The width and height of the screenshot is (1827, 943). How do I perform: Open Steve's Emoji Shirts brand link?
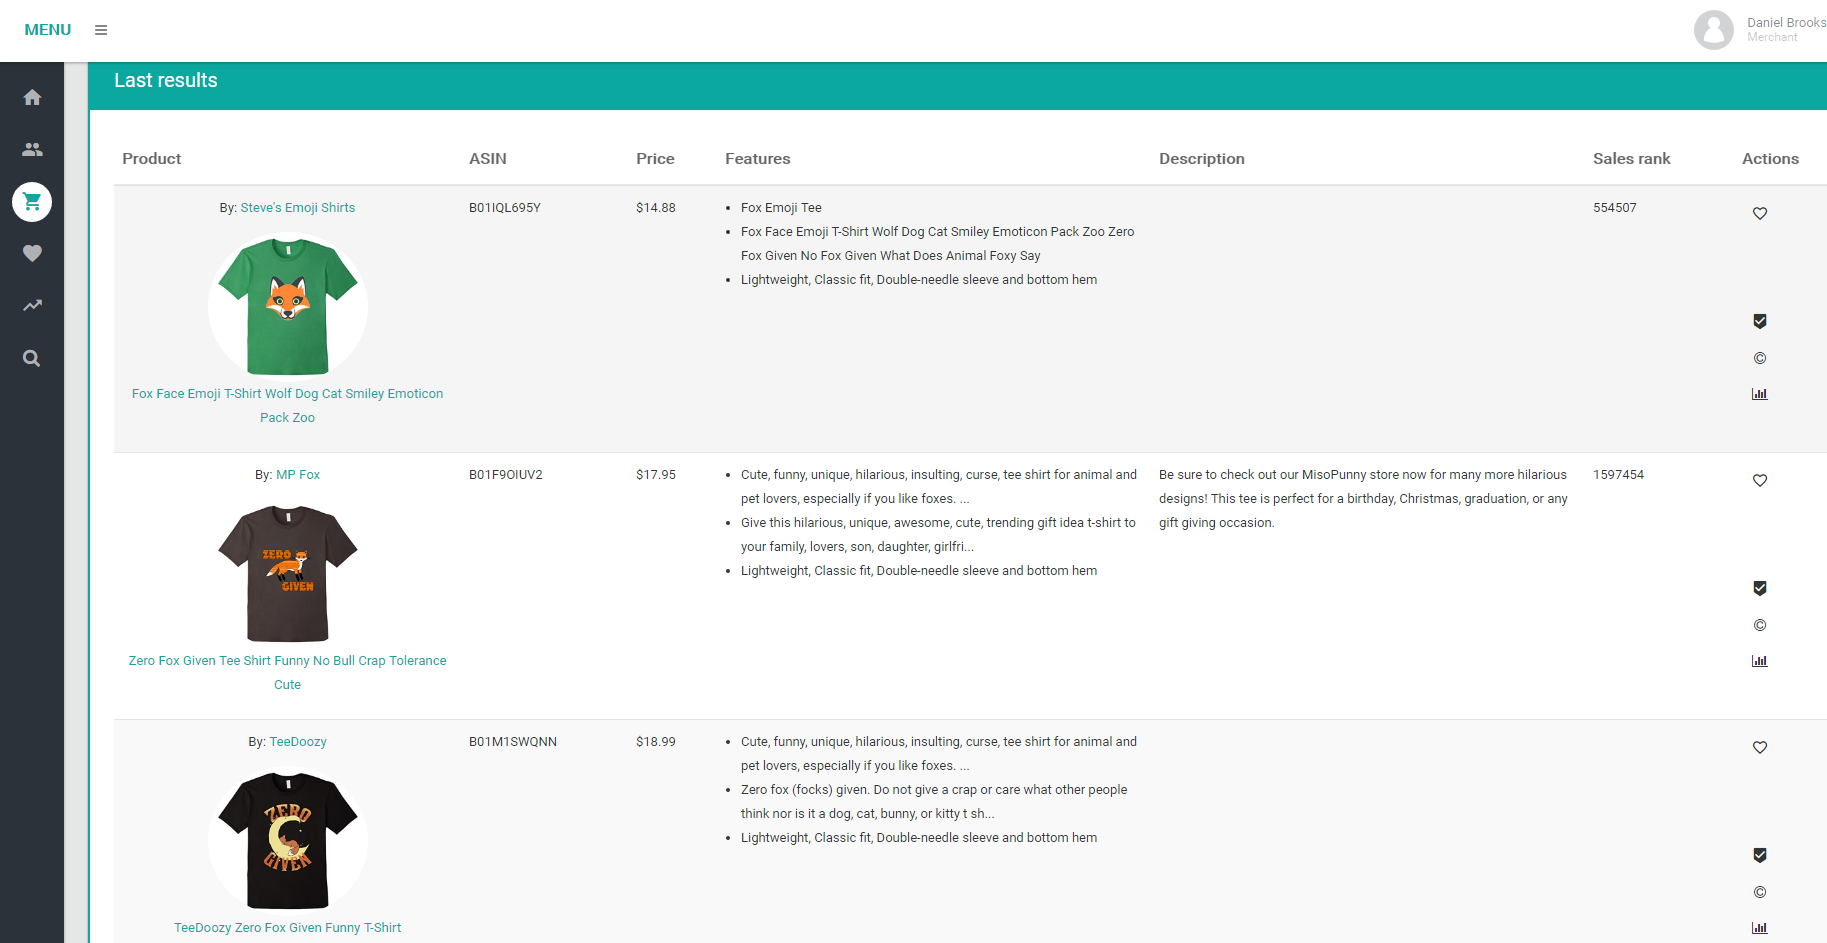(298, 208)
